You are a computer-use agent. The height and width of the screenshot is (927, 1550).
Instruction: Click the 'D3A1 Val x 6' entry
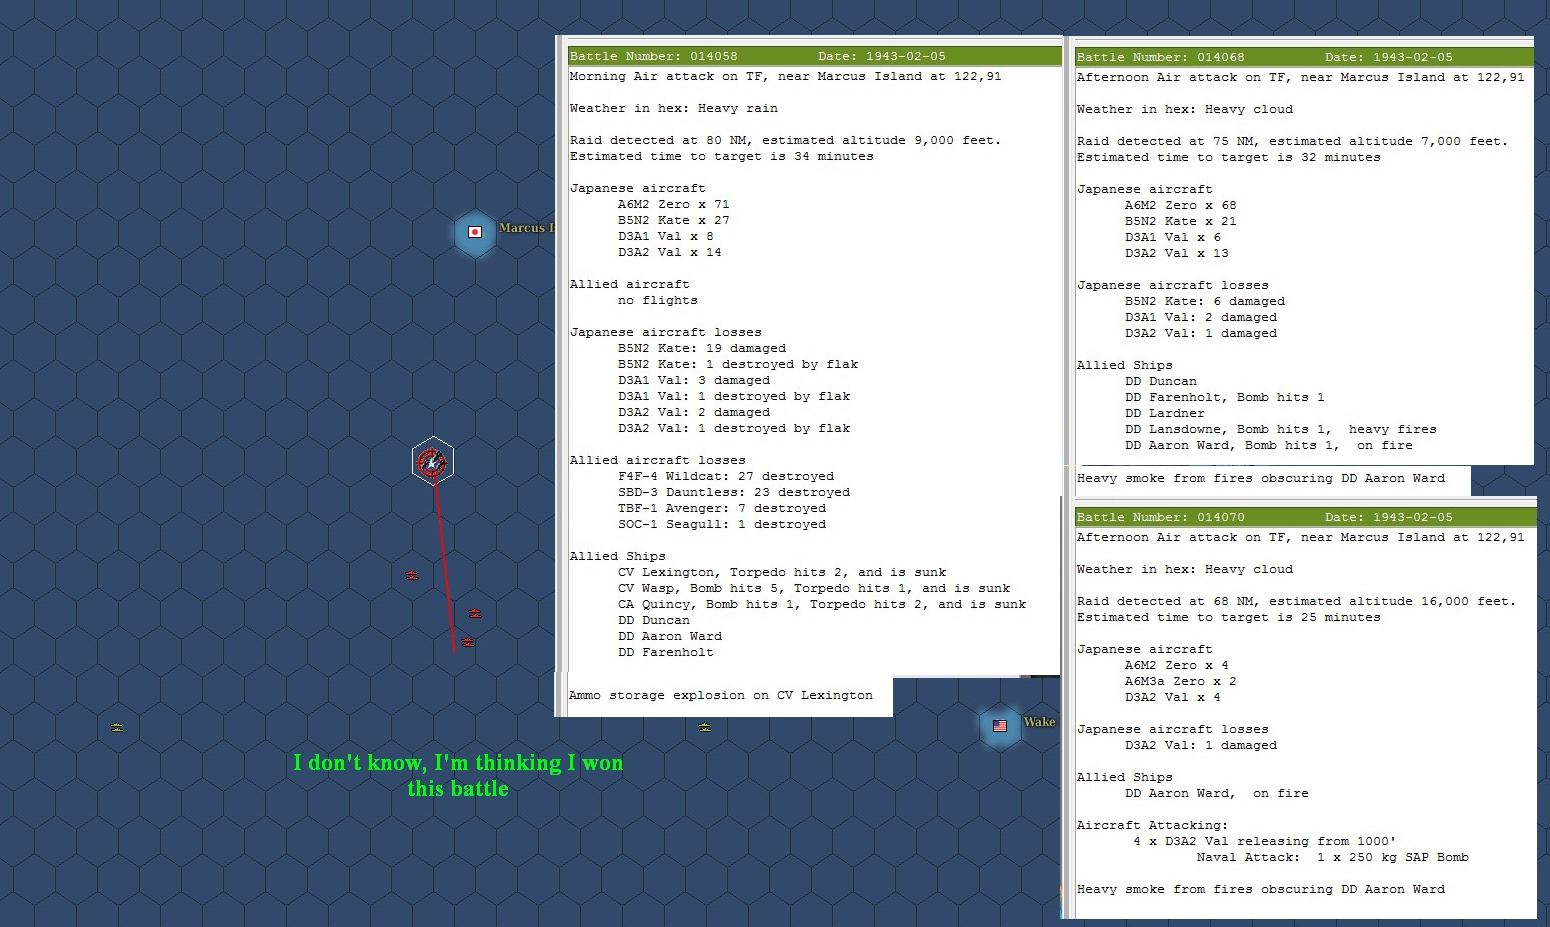tap(1172, 237)
